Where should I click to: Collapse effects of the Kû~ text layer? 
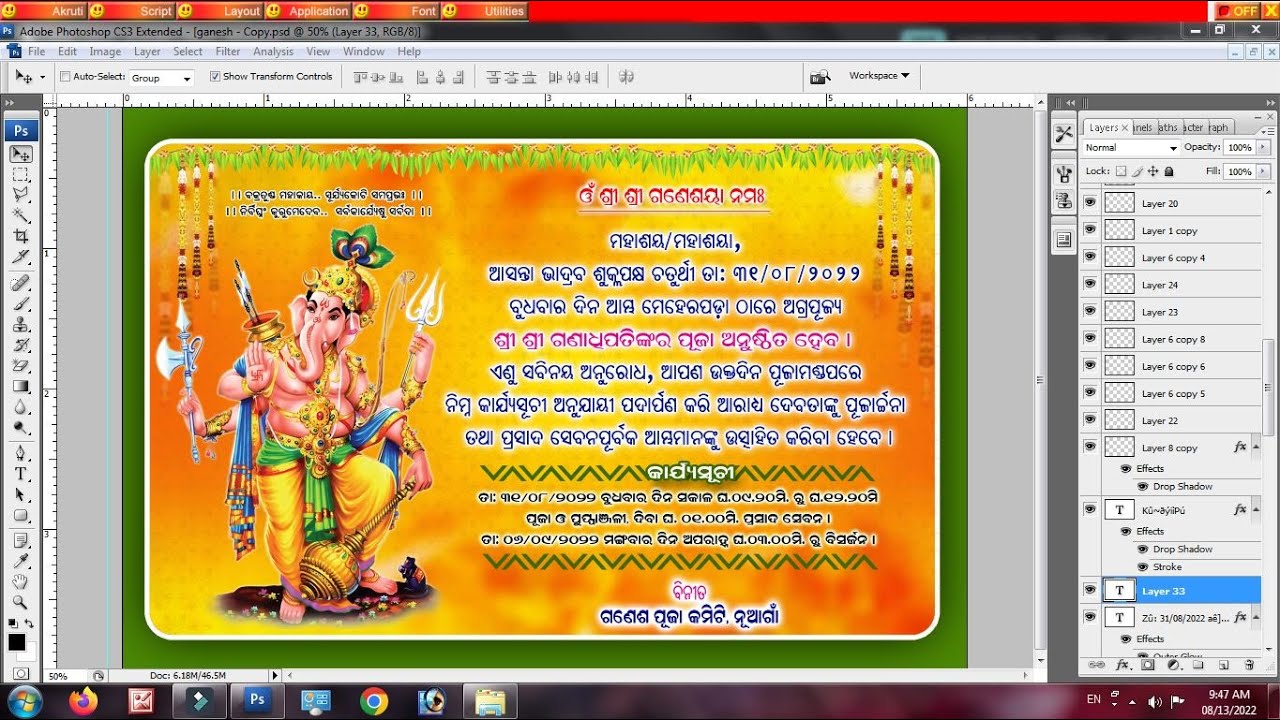pyautogui.click(x=1255, y=510)
